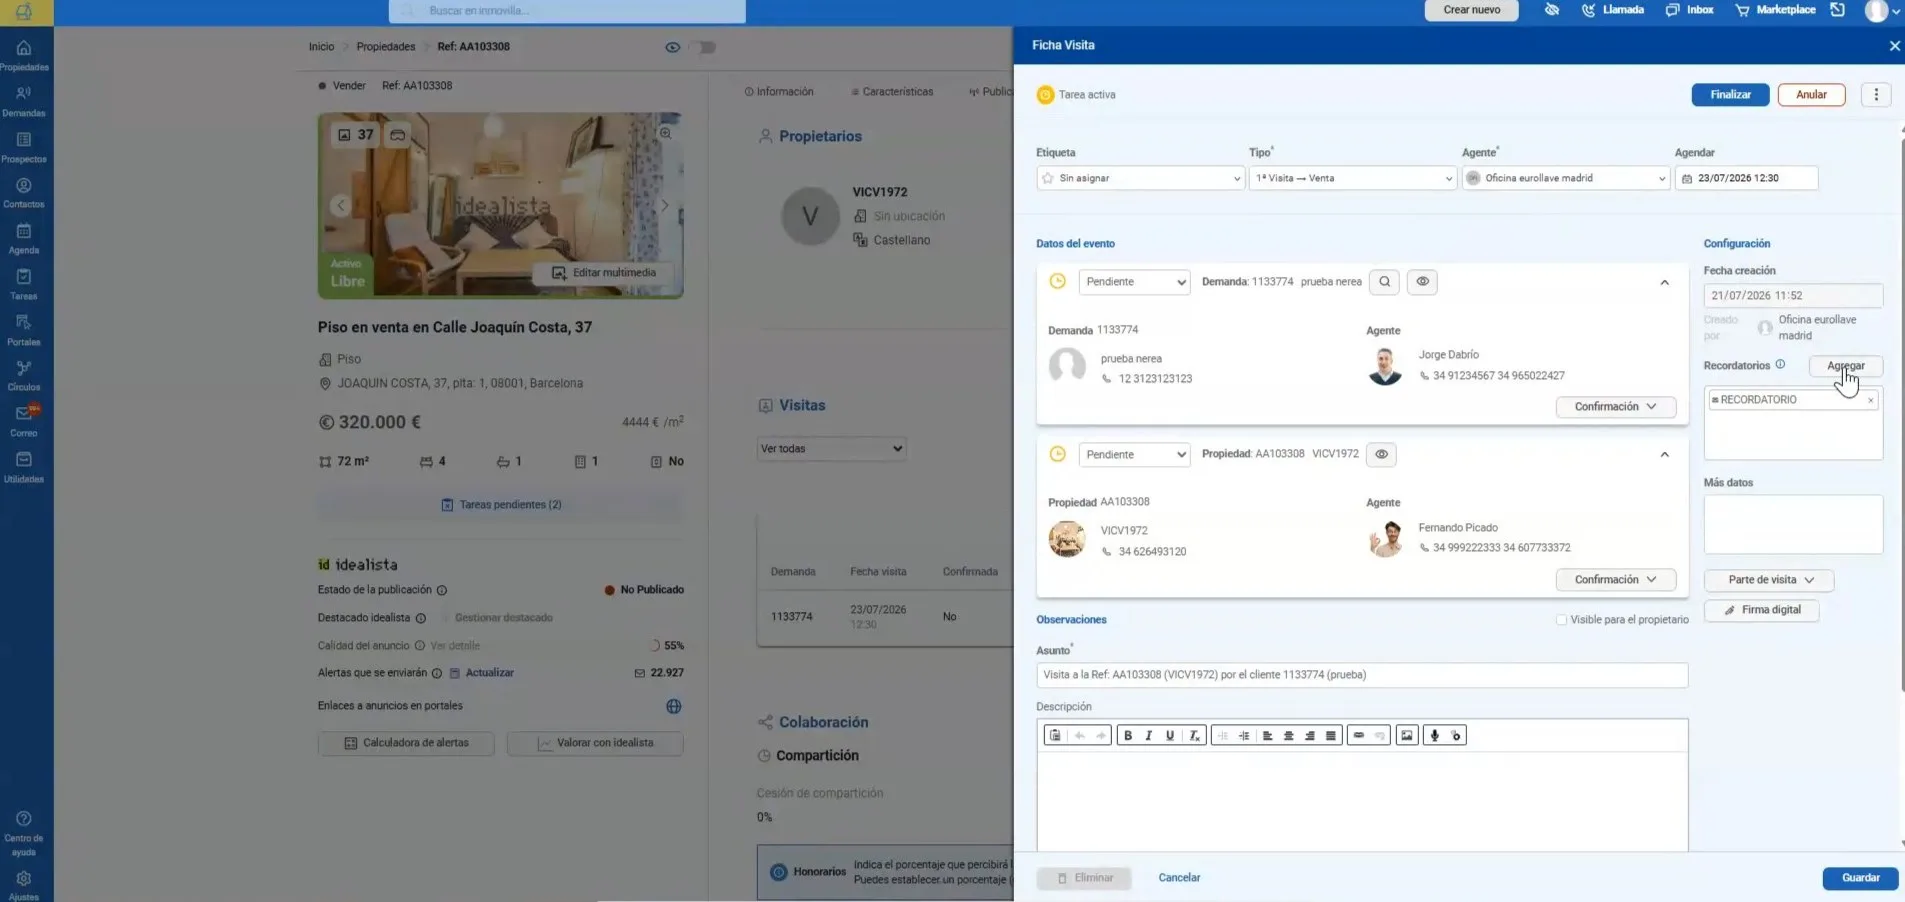Open the three-dot more options menu
Viewport: 1905px width, 902px height.
pyautogui.click(x=1876, y=94)
